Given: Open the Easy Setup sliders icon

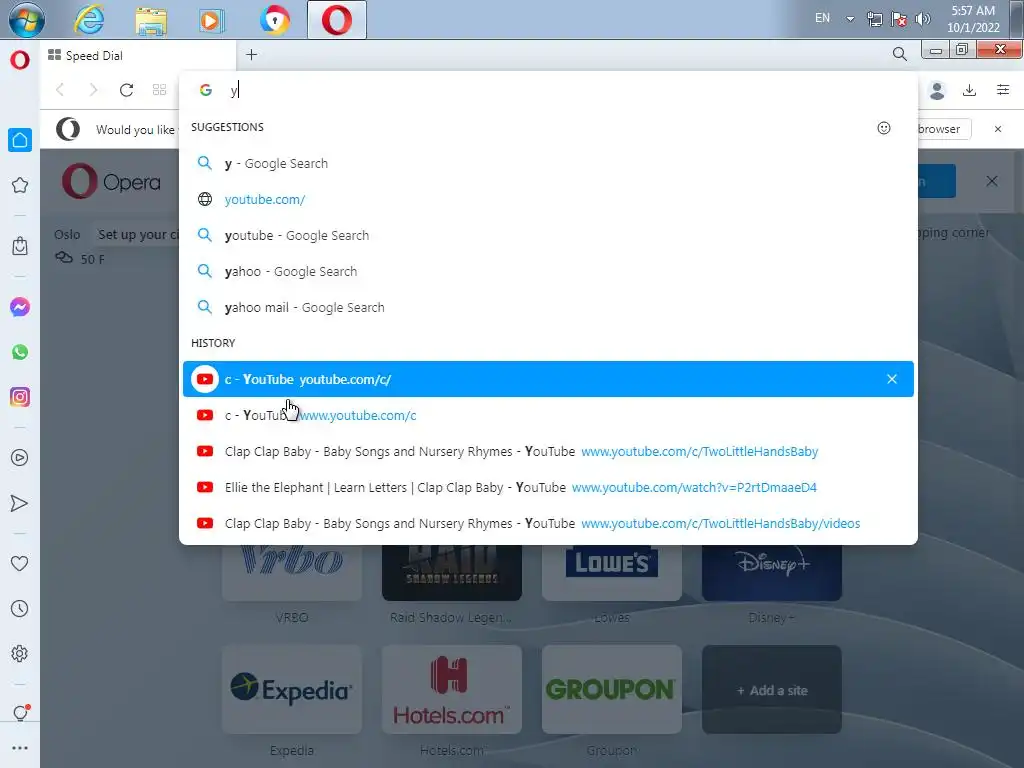Looking at the screenshot, I should (x=1003, y=89).
